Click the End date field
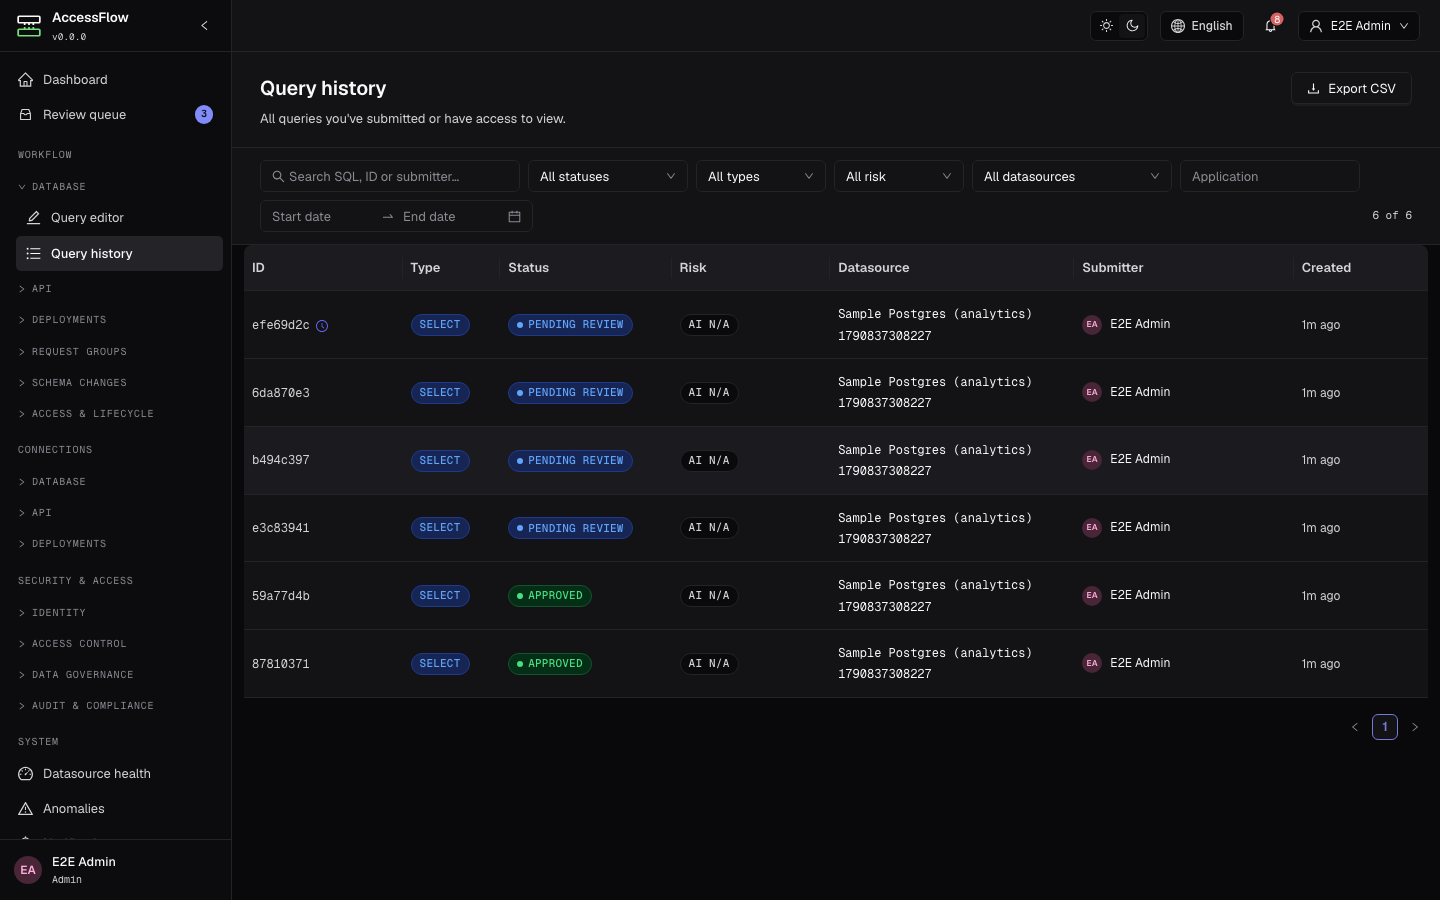The width and height of the screenshot is (1440, 900). pos(450,217)
